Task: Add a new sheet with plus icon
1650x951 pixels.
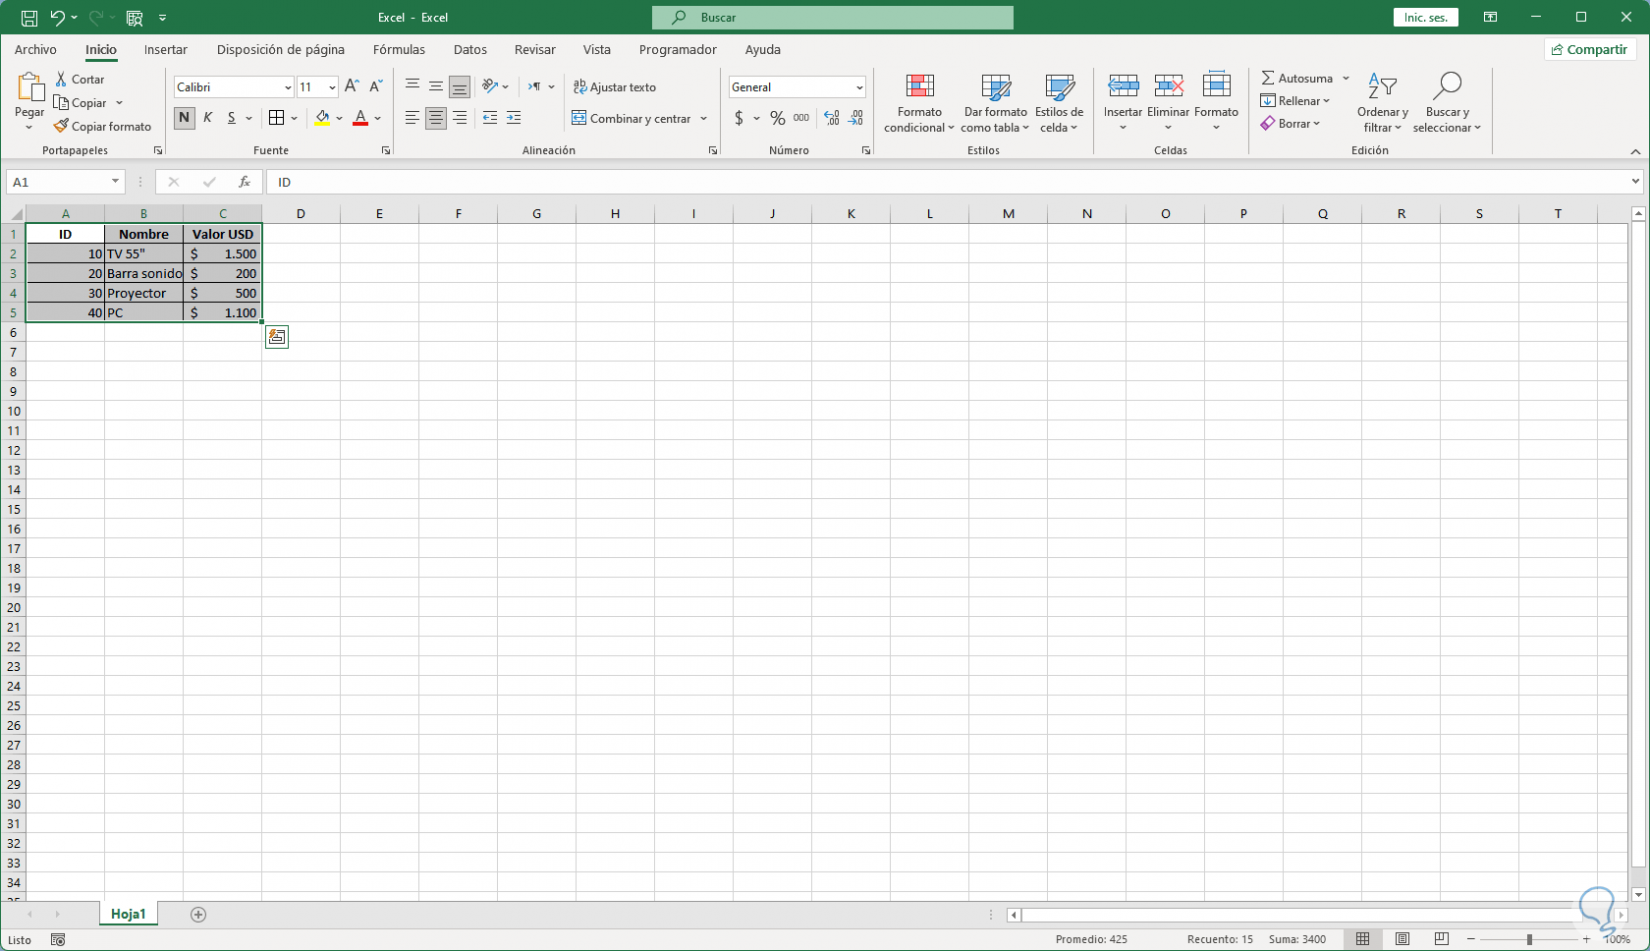Action: click(x=198, y=914)
